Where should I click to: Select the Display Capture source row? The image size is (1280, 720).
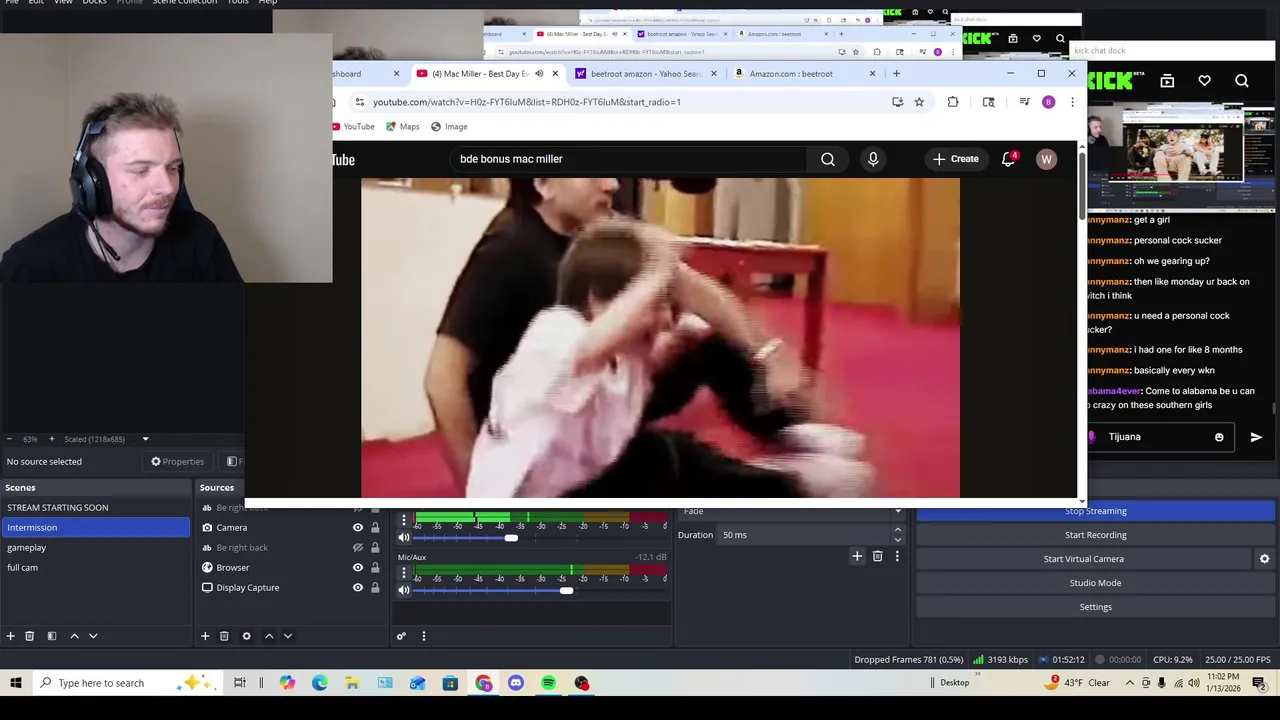tap(290, 588)
